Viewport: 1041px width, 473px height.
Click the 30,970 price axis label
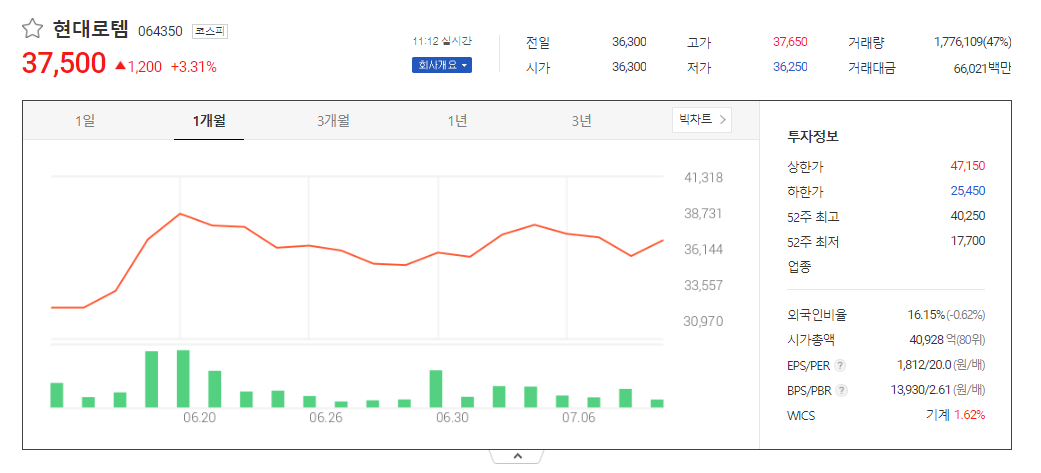[703, 322]
